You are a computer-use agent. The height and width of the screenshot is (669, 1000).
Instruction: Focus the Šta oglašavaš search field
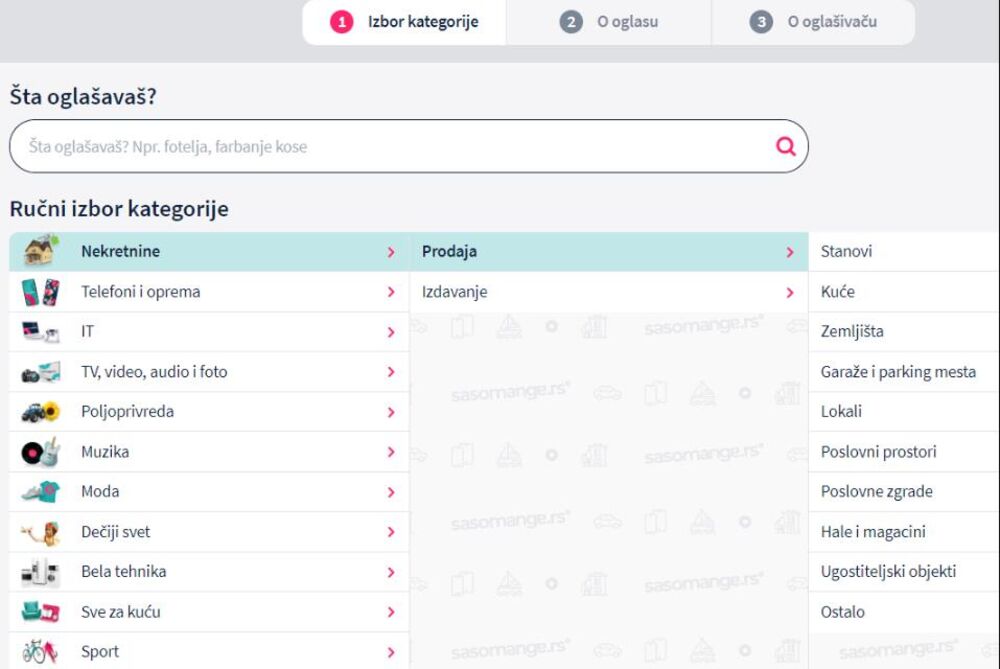(390, 147)
